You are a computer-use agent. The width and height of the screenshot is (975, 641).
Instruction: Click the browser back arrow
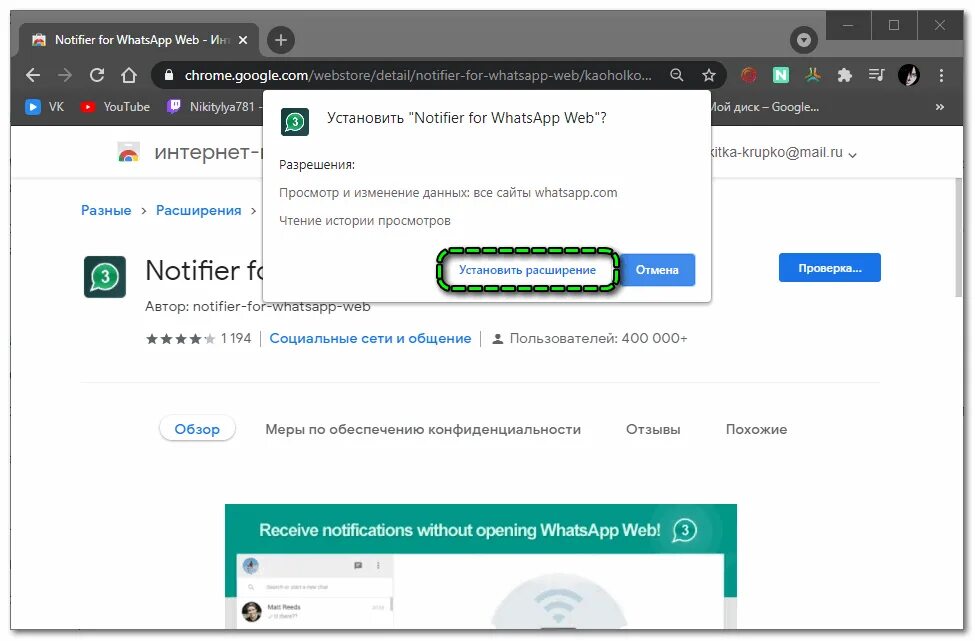(33, 75)
